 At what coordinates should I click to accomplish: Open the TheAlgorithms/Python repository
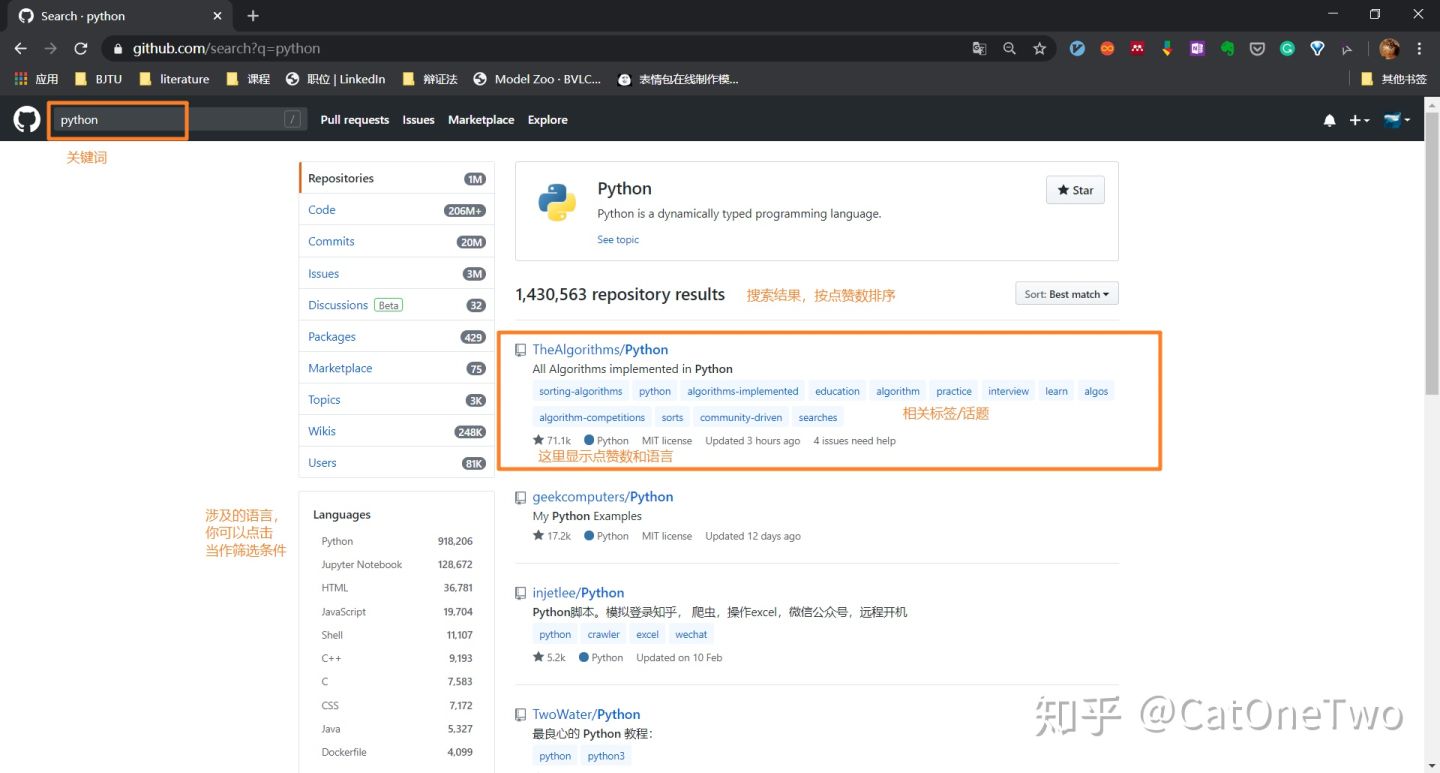pyautogui.click(x=600, y=350)
